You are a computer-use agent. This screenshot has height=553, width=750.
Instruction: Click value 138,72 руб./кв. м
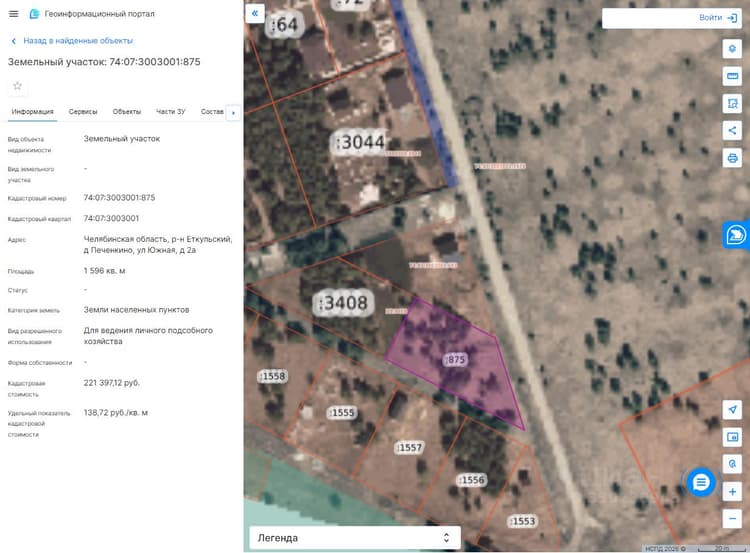115,412
